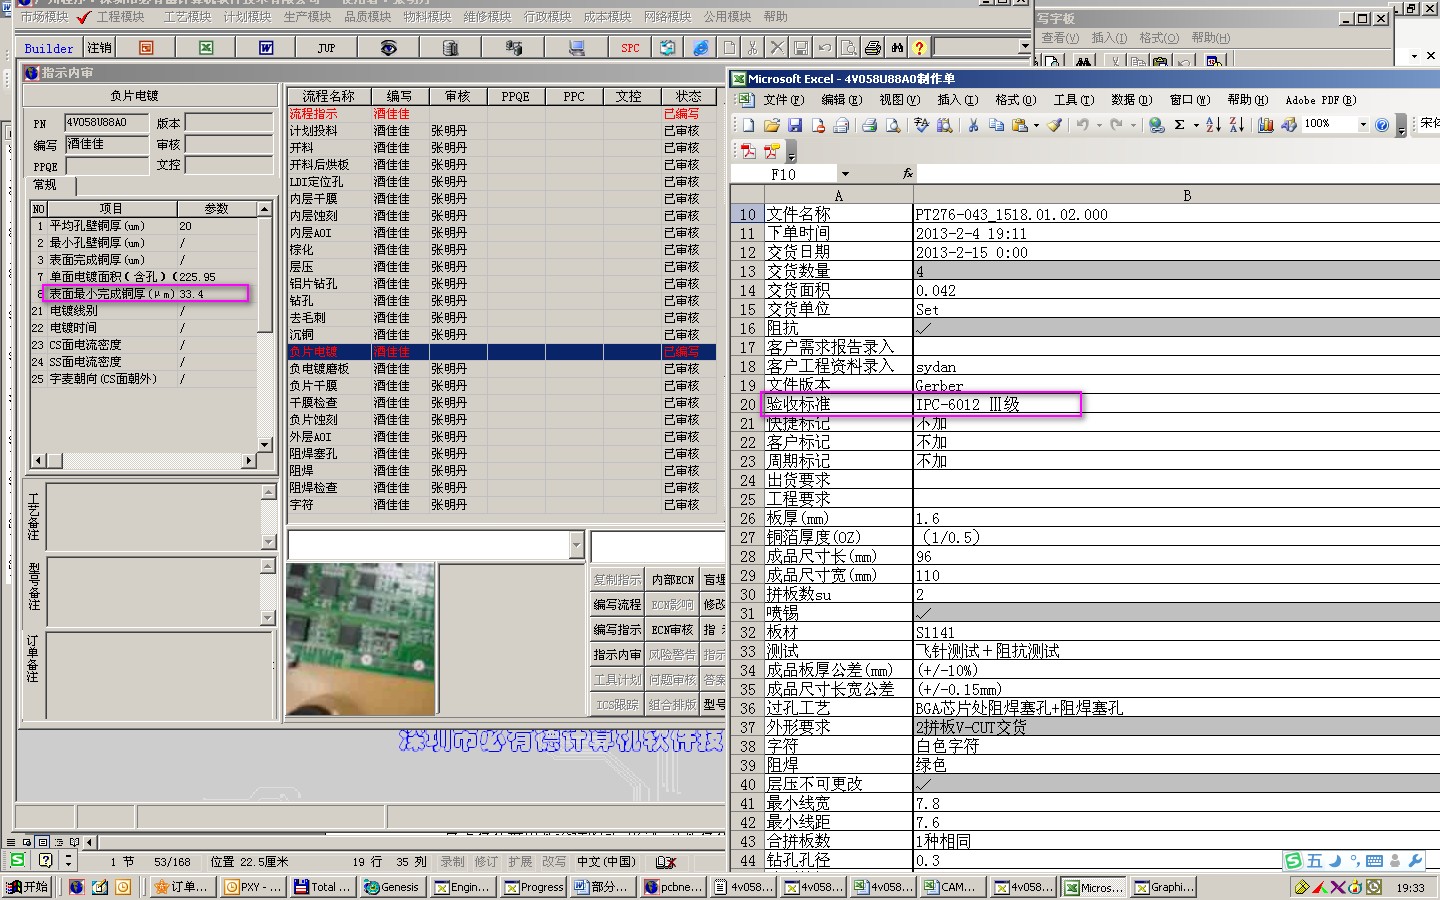
Task: Open the Progress taskbar item
Action: pyautogui.click(x=535, y=887)
